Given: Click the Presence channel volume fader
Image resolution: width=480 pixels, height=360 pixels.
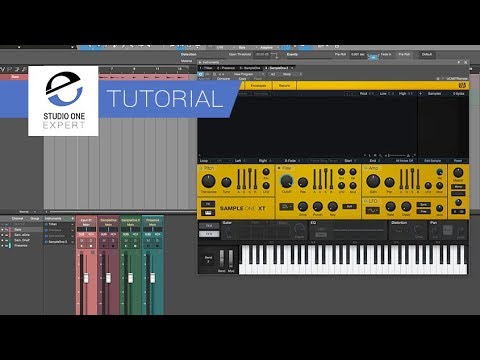Looking at the screenshot, I should pos(153,278).
